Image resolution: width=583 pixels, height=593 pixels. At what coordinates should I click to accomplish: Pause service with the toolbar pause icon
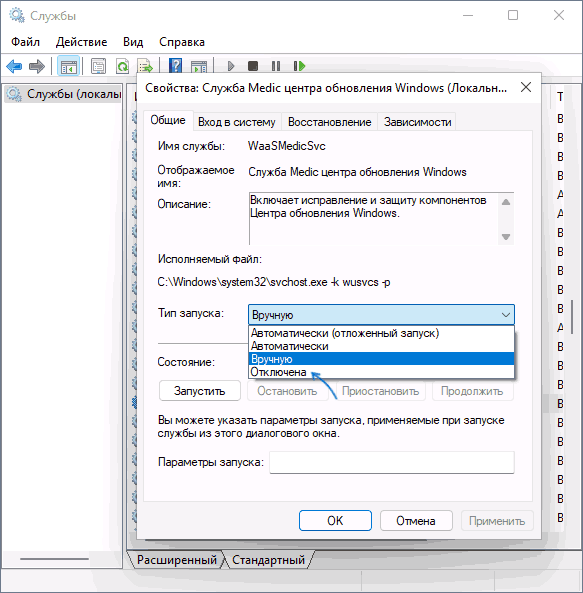pos(276,67)
